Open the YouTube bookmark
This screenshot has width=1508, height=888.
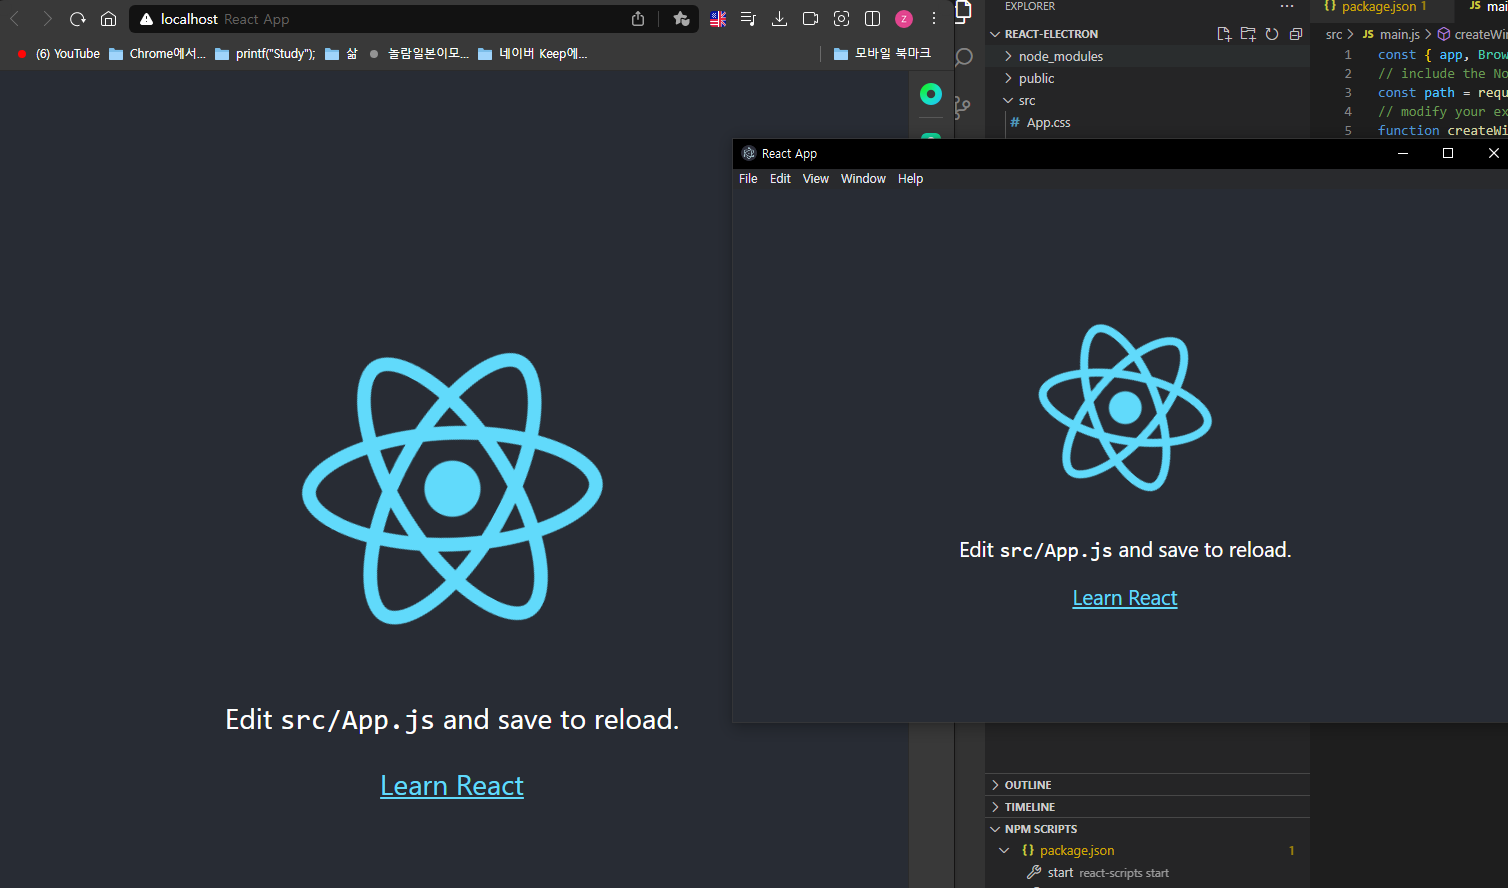58,54
